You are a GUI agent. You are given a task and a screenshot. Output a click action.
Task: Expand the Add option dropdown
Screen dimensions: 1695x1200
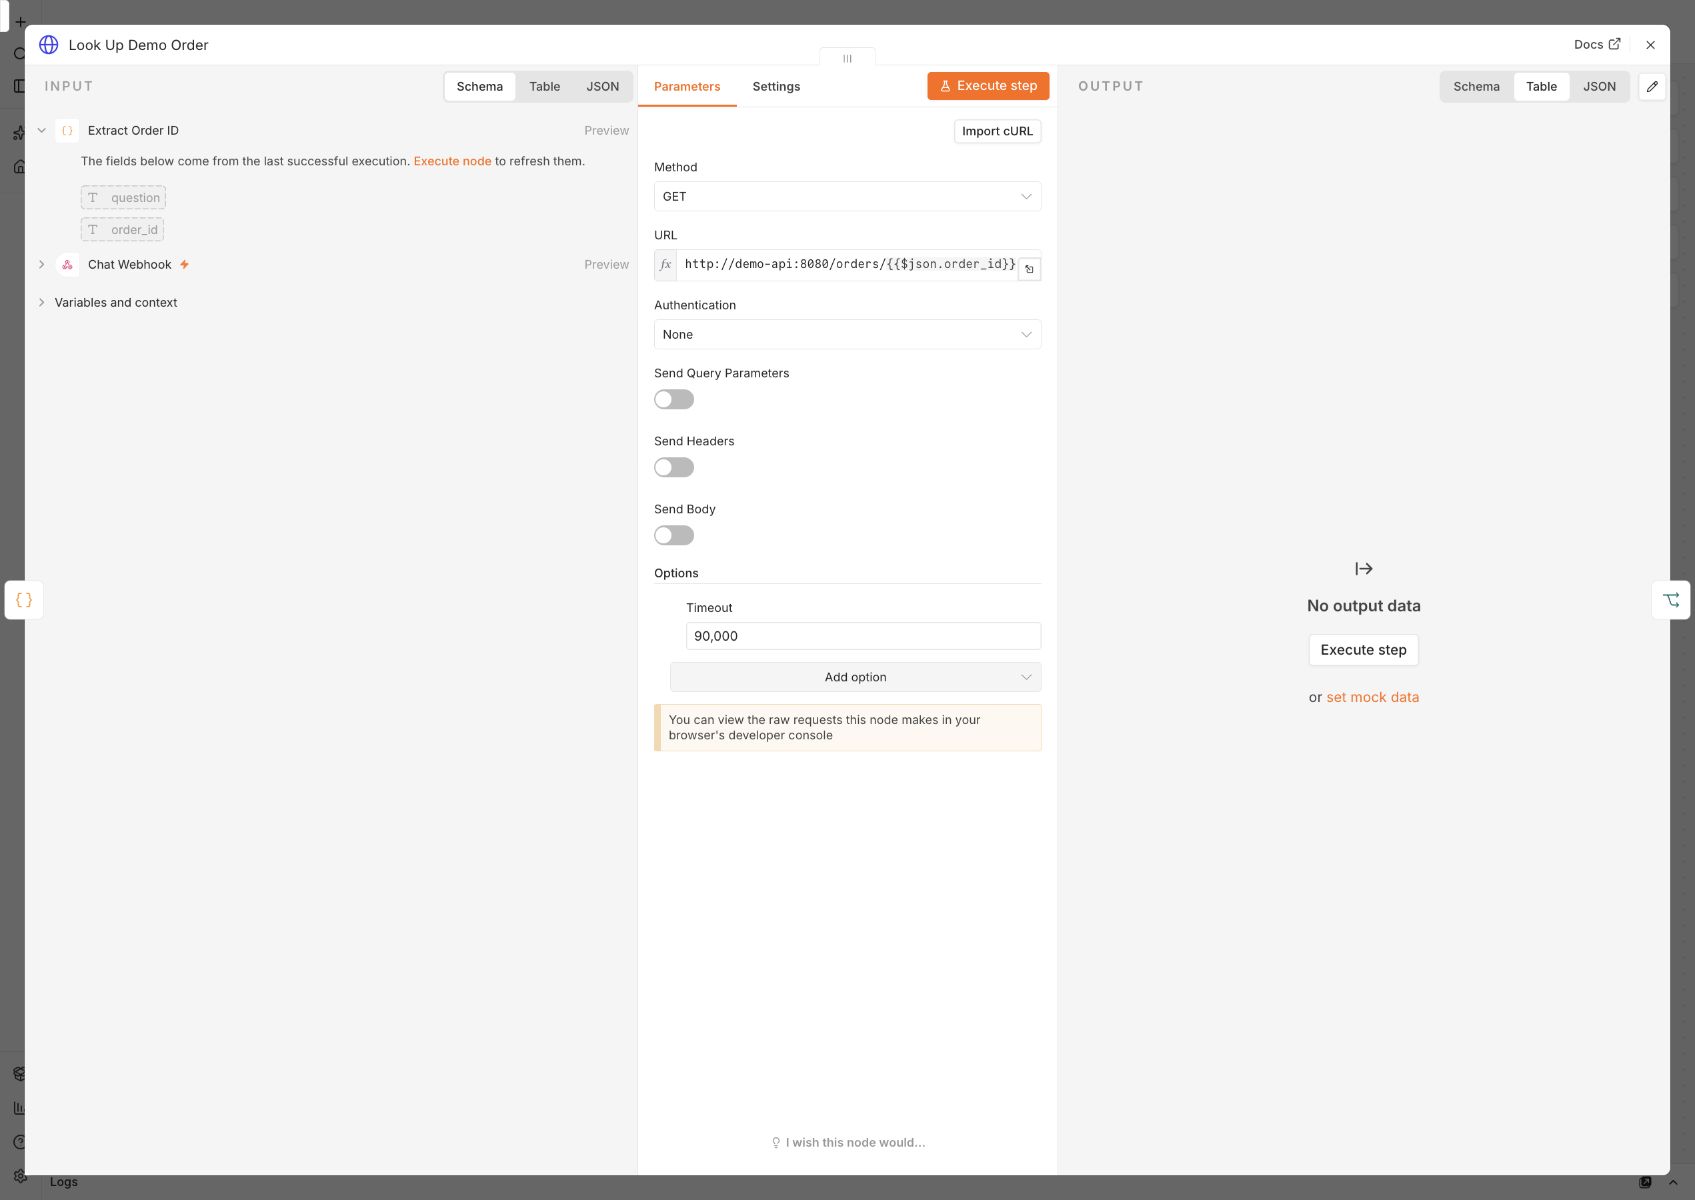(x=855, y=678)
